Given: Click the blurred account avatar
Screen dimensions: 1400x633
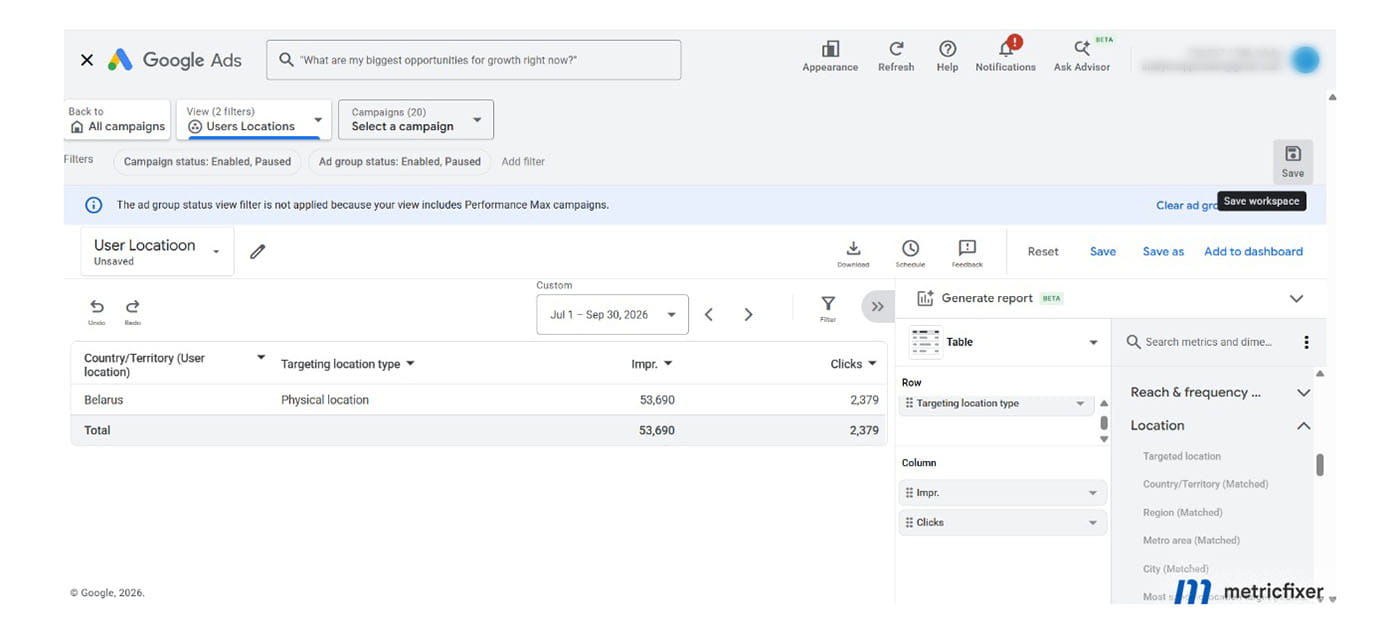Looking at the screenshot, I should tap(1305, 60).
